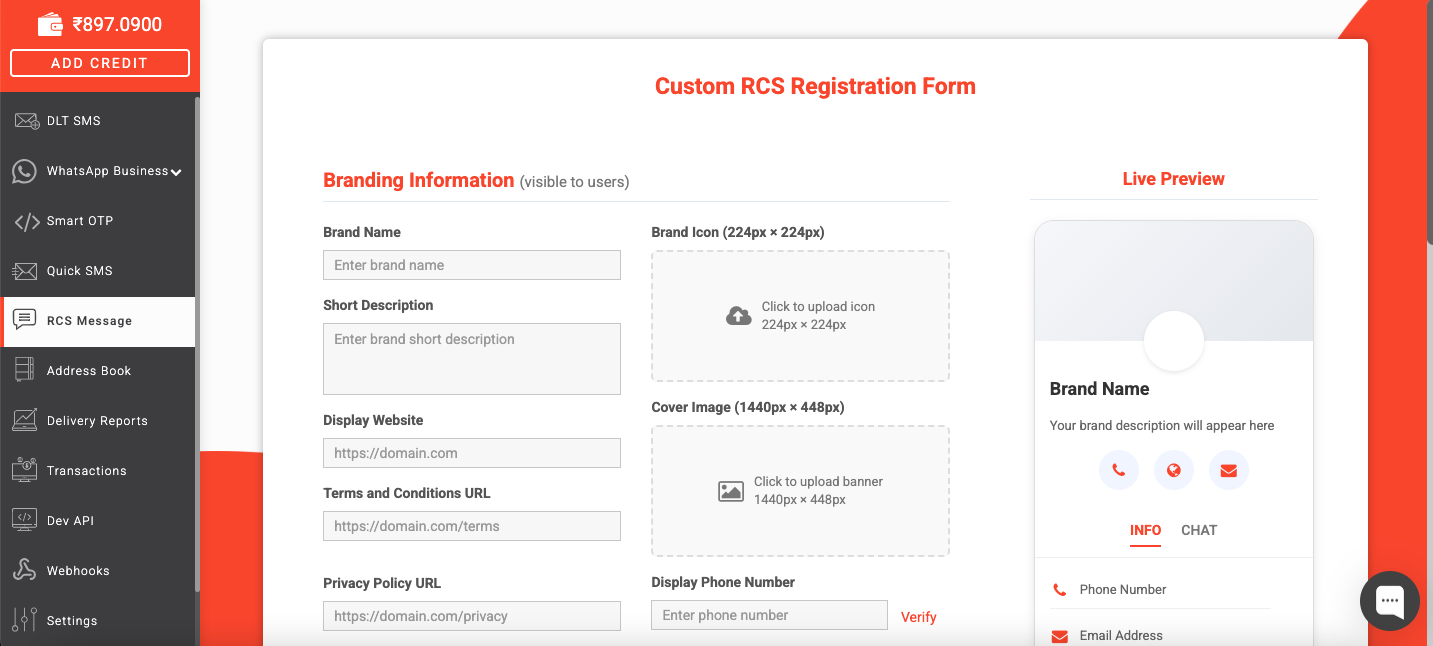Click the Address Book icon

tap(25, 370)
